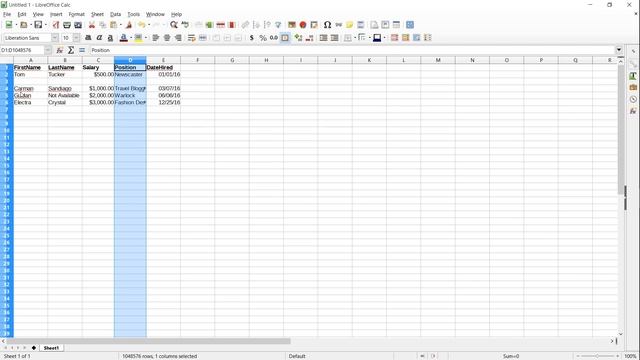Insert special character with the Omega icon
The height and width of the screenshot is (360, 640).
tap(327, 25)
